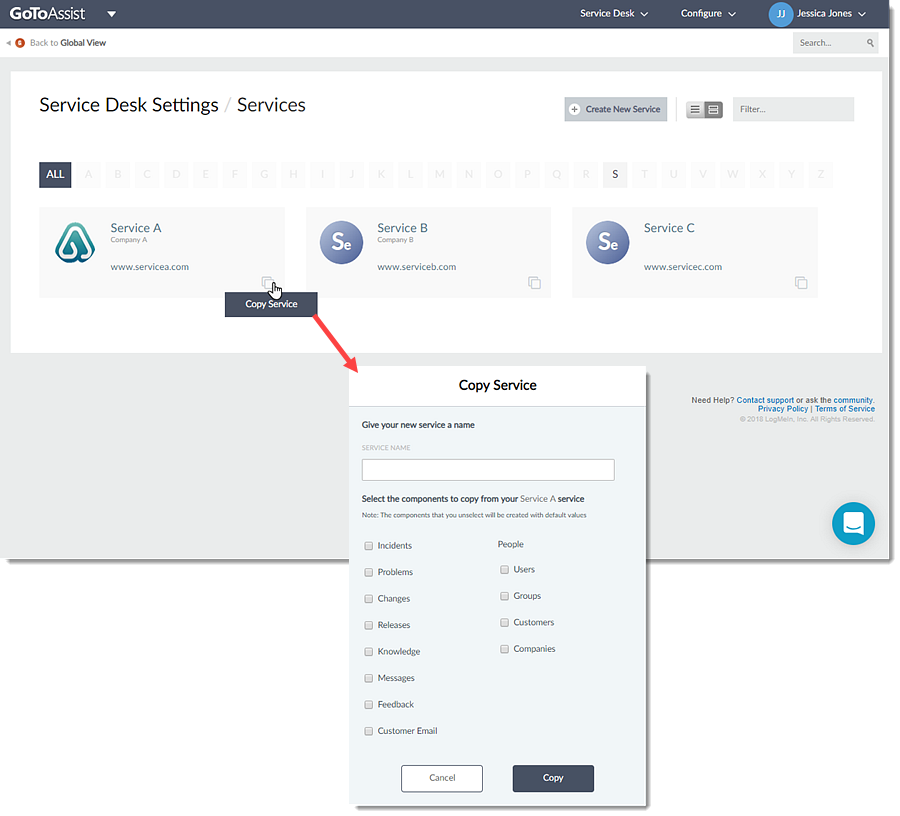Expand the GoToAssist product dropdown arrow

pos(111,14)
